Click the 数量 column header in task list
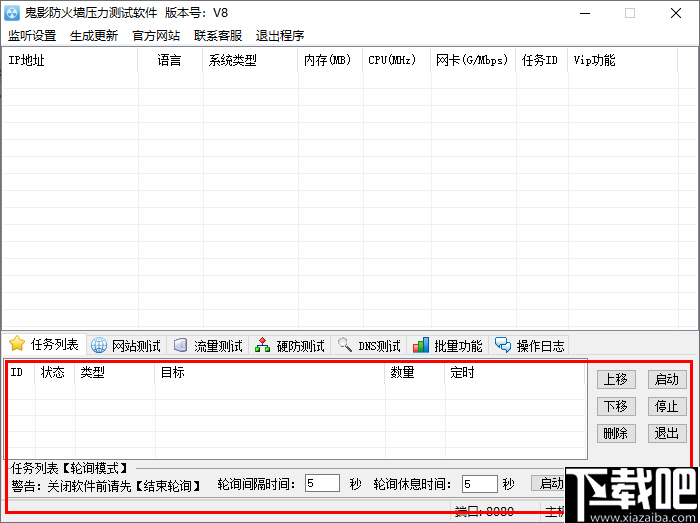The width and height of the screenshot is (700, 523). click(x=415, y=373)
